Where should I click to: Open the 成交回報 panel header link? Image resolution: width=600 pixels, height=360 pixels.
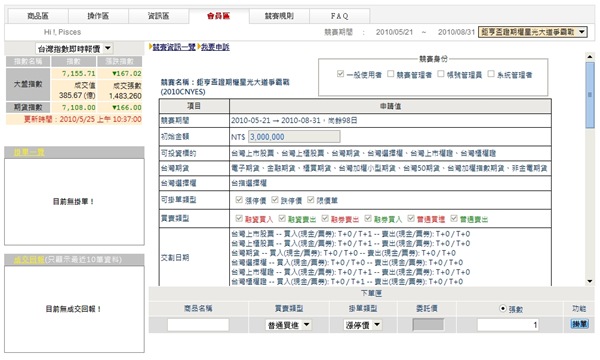(x=29, y=260)
